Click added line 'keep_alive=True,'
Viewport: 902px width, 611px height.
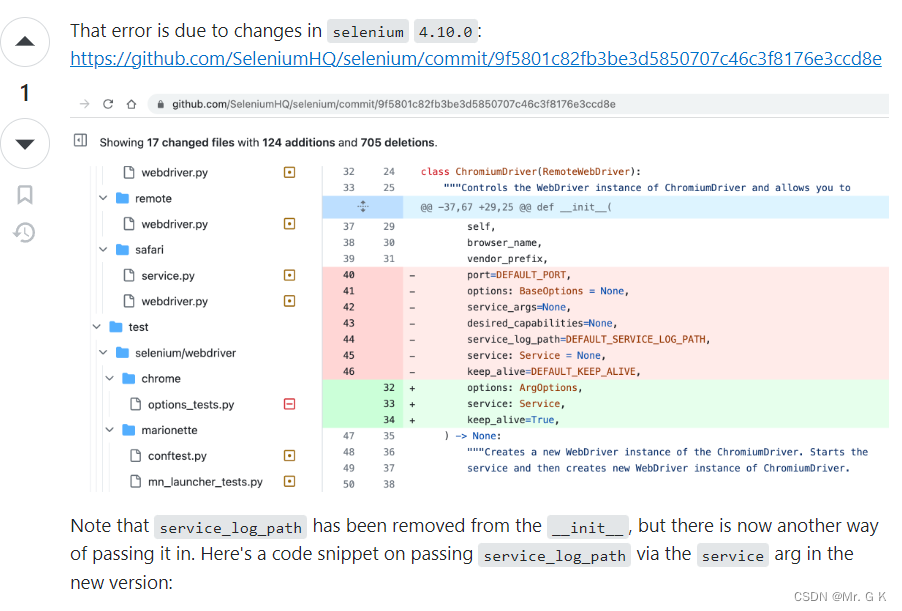513,420
